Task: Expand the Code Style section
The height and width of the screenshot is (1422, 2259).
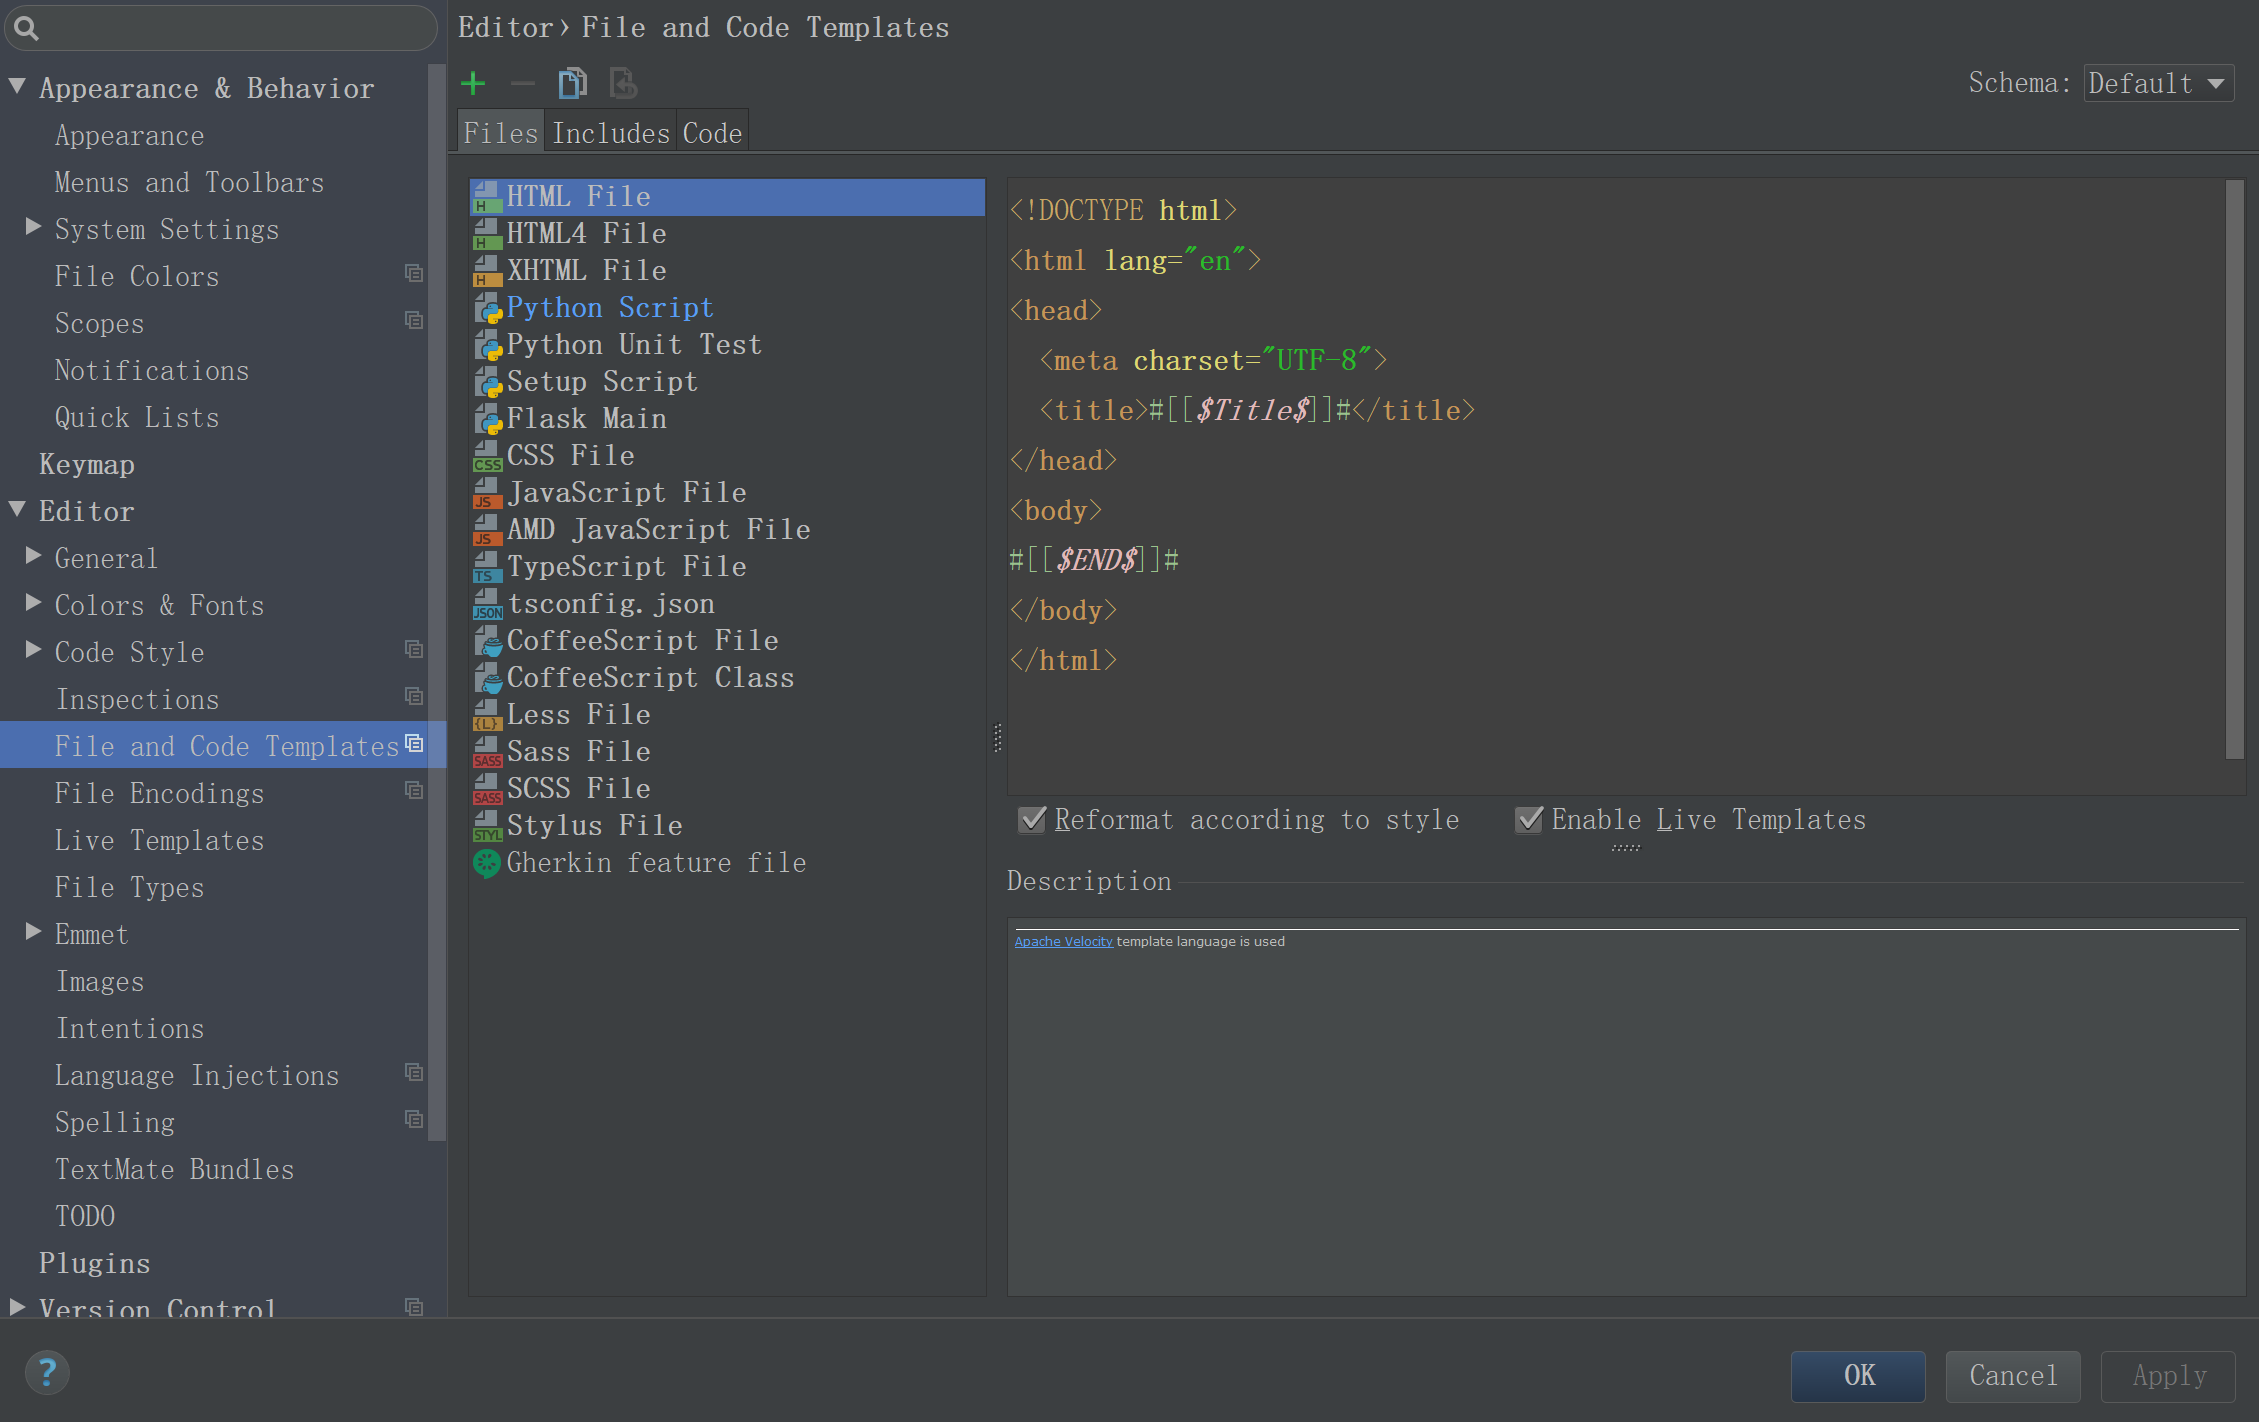Action: coord(31,652)
